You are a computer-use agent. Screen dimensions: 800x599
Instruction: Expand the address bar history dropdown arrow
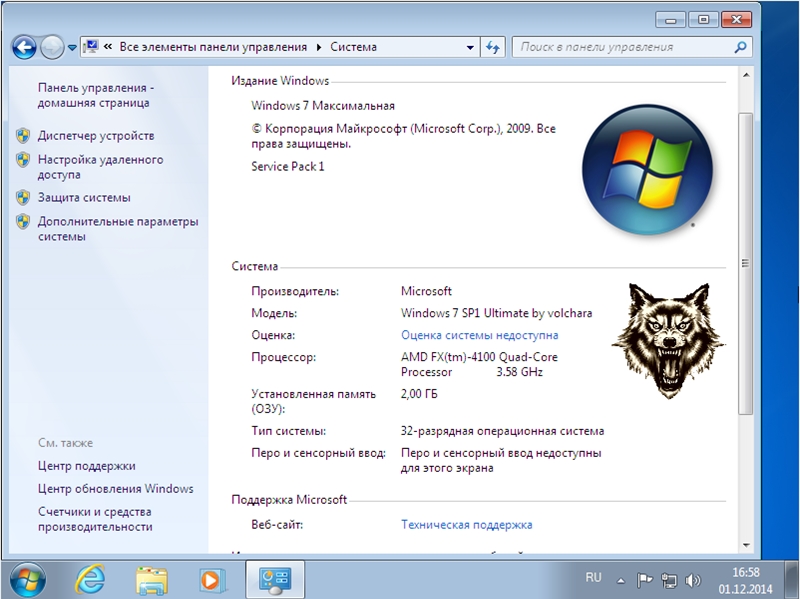(x=469, y=47)
